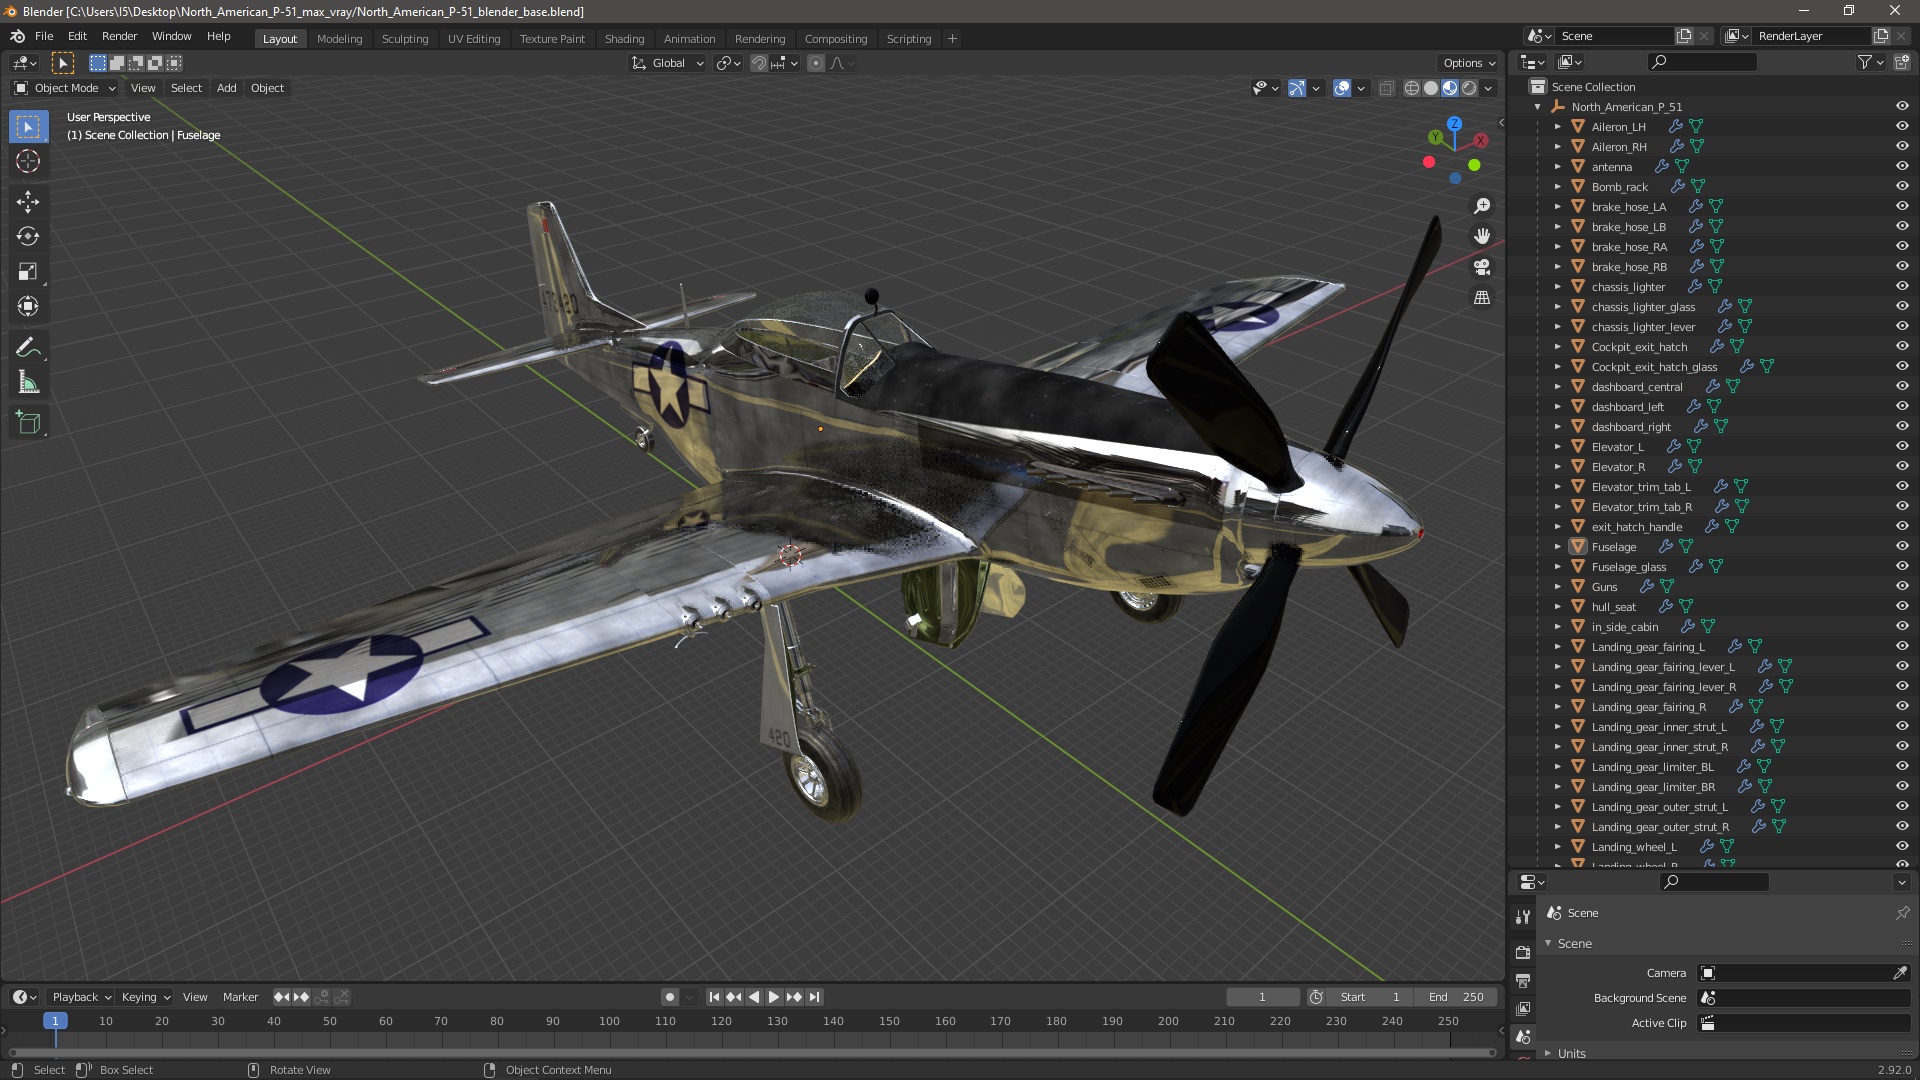Open the Keying dropdown
1920x1080 pixels.
pos(145,997)
